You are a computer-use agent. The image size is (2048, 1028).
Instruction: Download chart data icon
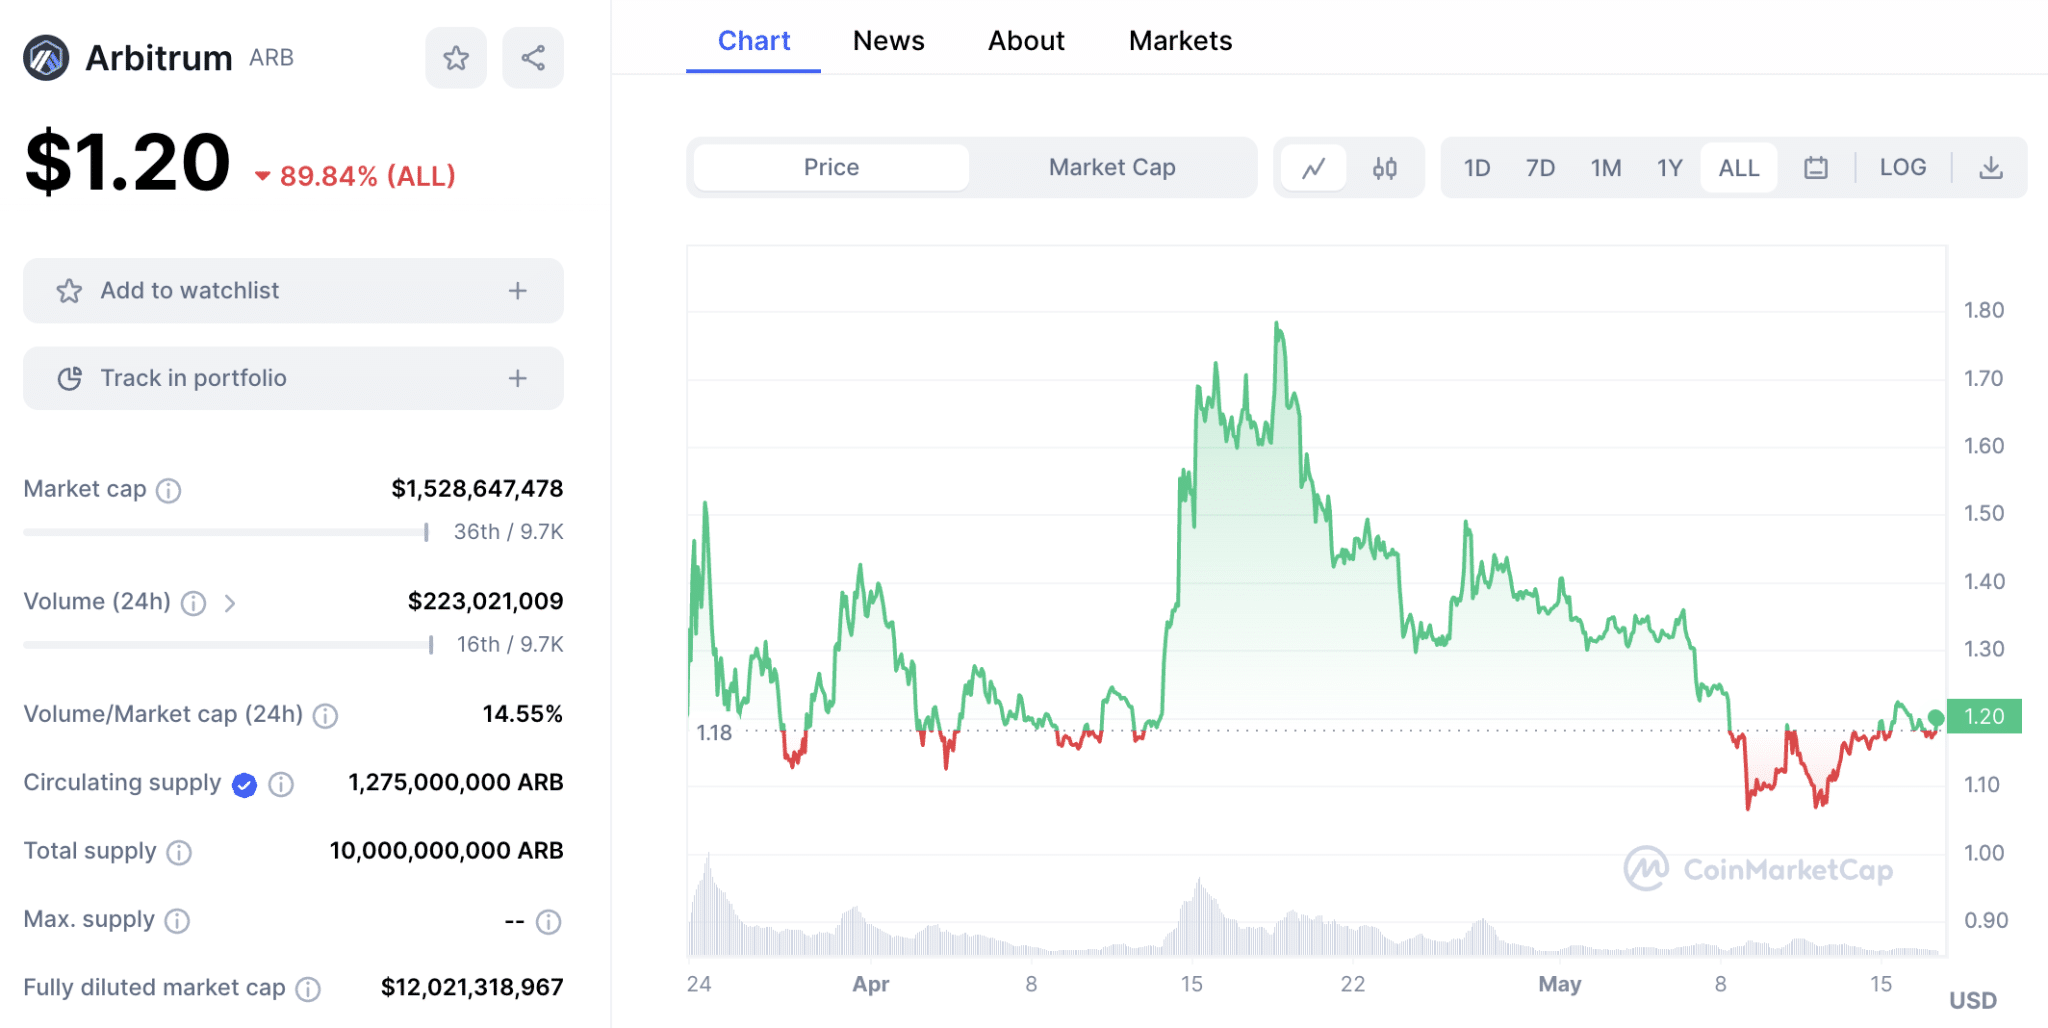tap(1991, 168)
